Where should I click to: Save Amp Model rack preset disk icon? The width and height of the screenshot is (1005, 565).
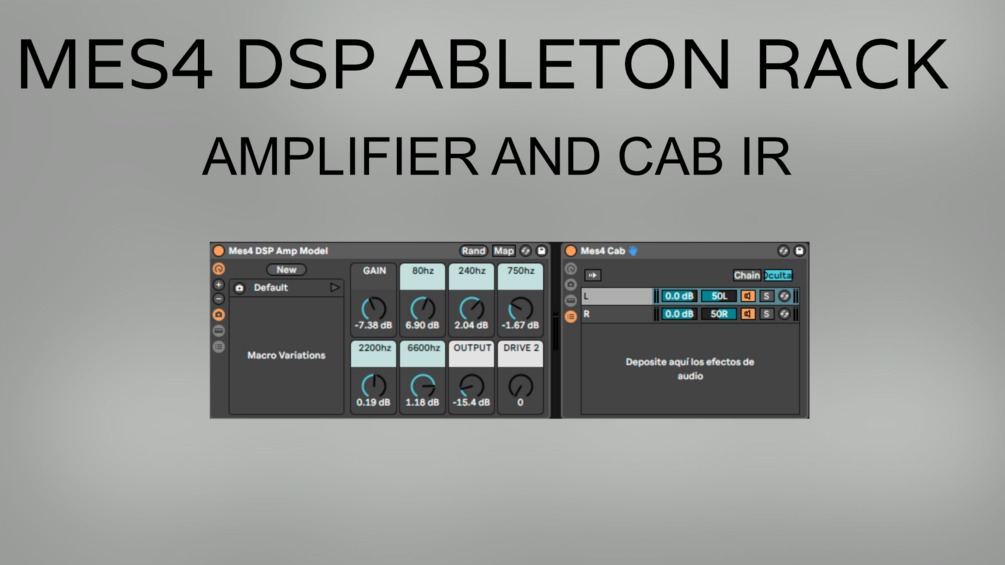click(542, 250)
